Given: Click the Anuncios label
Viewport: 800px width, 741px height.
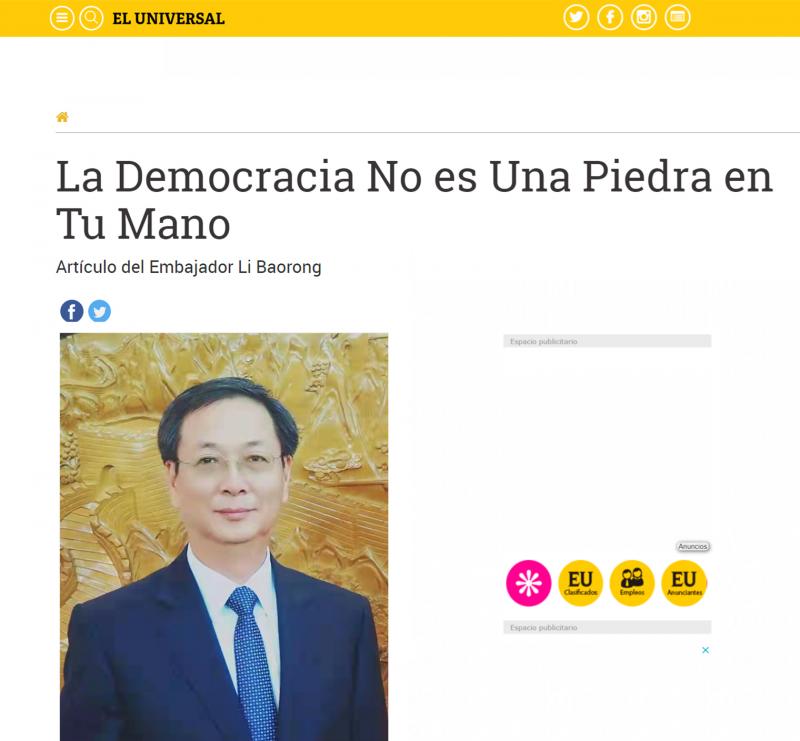Looking at the screenshot, I should coord(693,547).
